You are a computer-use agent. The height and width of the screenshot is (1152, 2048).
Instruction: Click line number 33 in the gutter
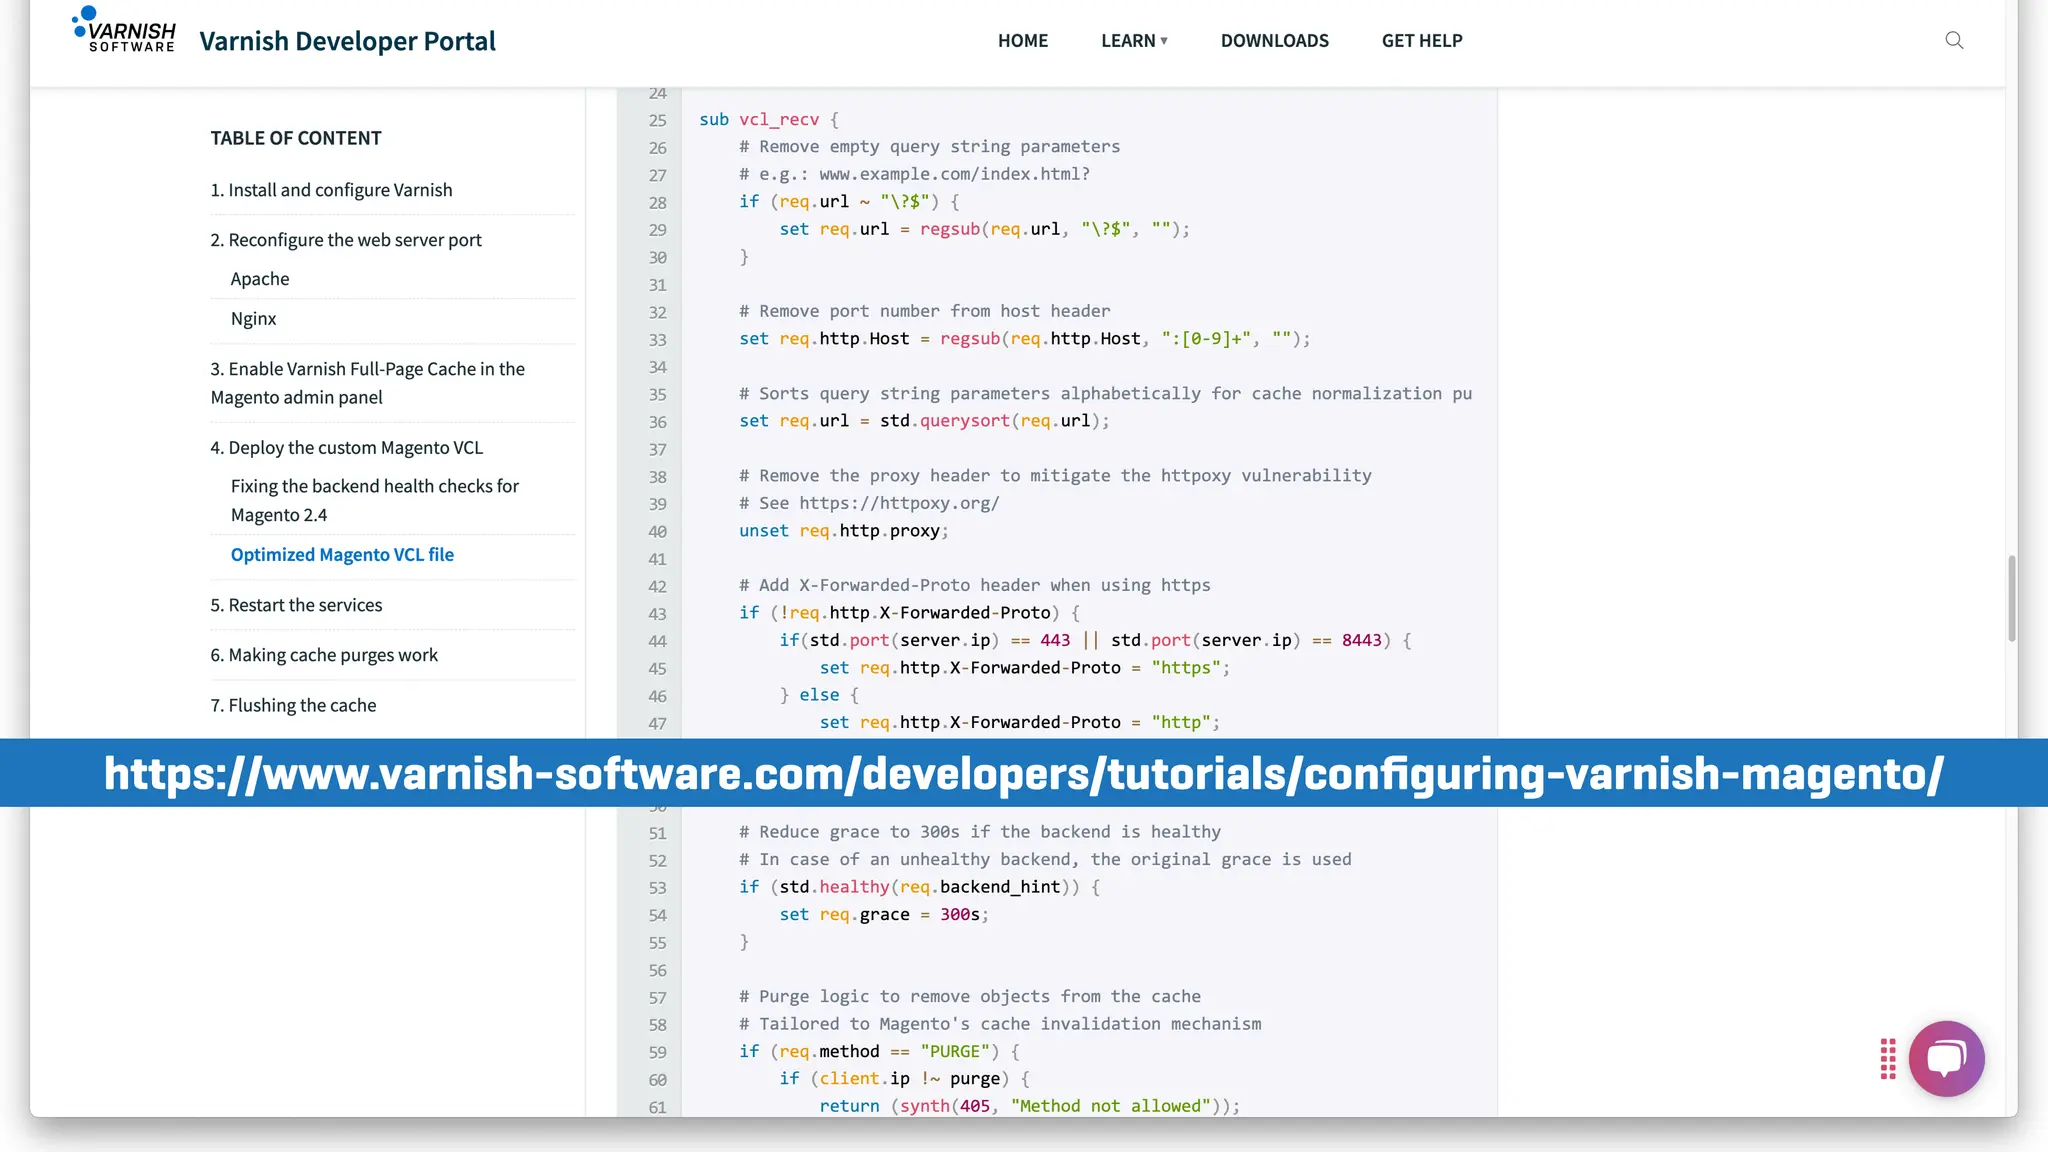tap(657, 340)
